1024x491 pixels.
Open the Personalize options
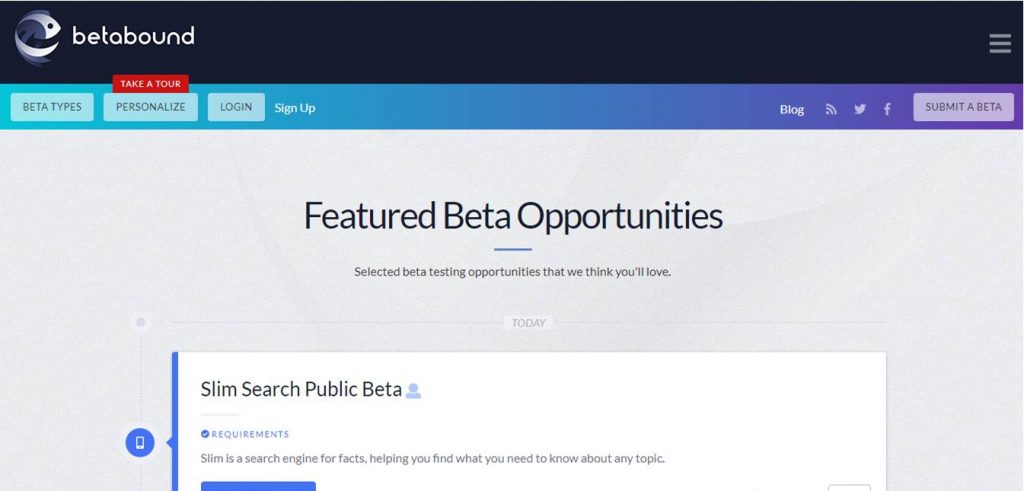150,107
